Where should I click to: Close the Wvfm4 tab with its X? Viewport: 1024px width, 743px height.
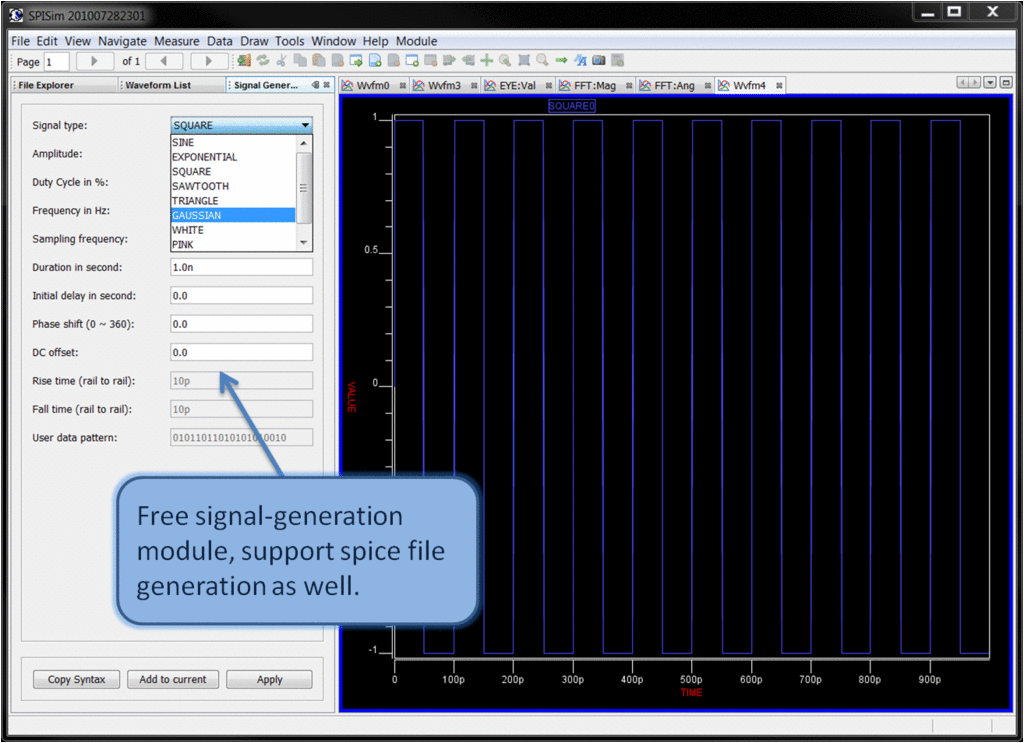[x=779, y=86]
